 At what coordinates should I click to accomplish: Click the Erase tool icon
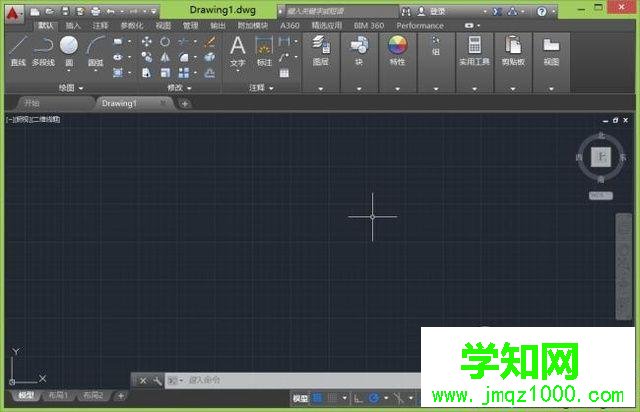pos(209,42)
